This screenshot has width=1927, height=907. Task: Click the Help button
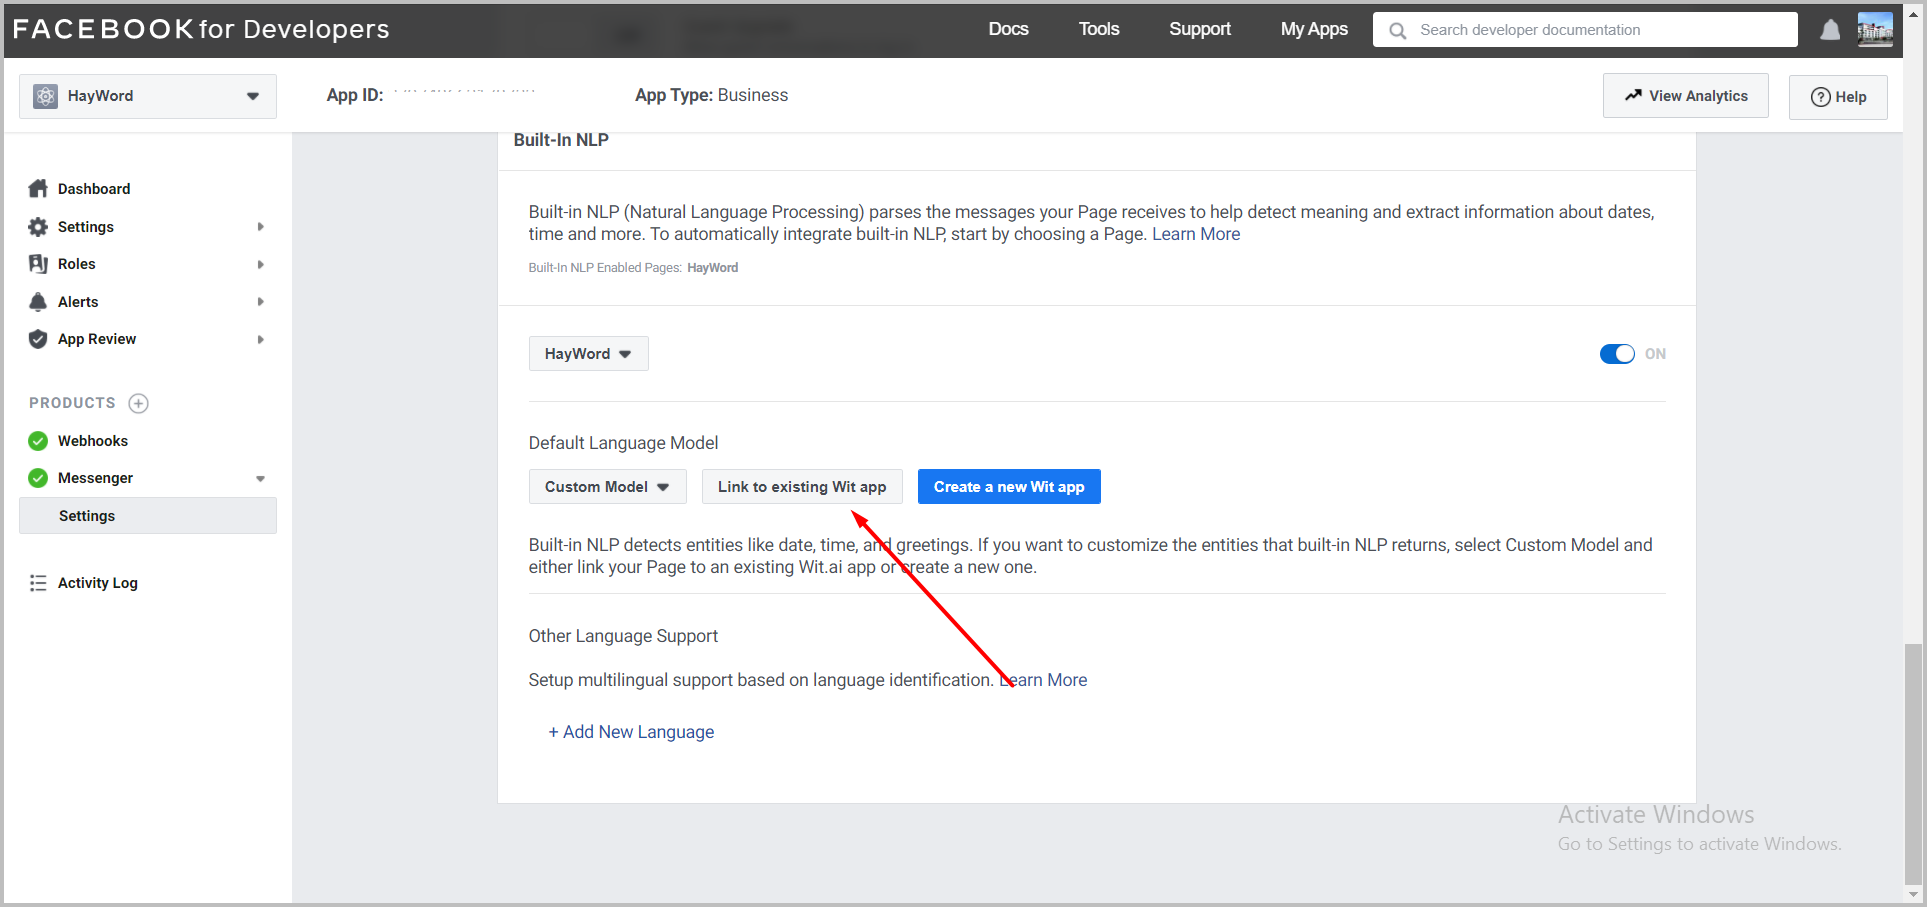point(1838,97)
